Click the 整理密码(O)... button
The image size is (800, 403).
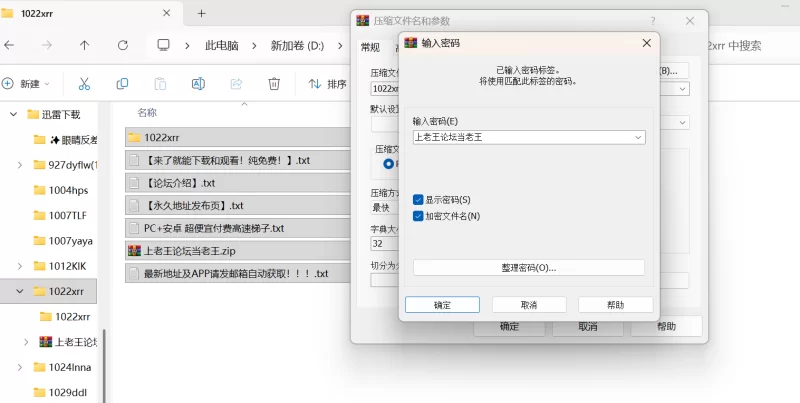[x=528, y=268]
